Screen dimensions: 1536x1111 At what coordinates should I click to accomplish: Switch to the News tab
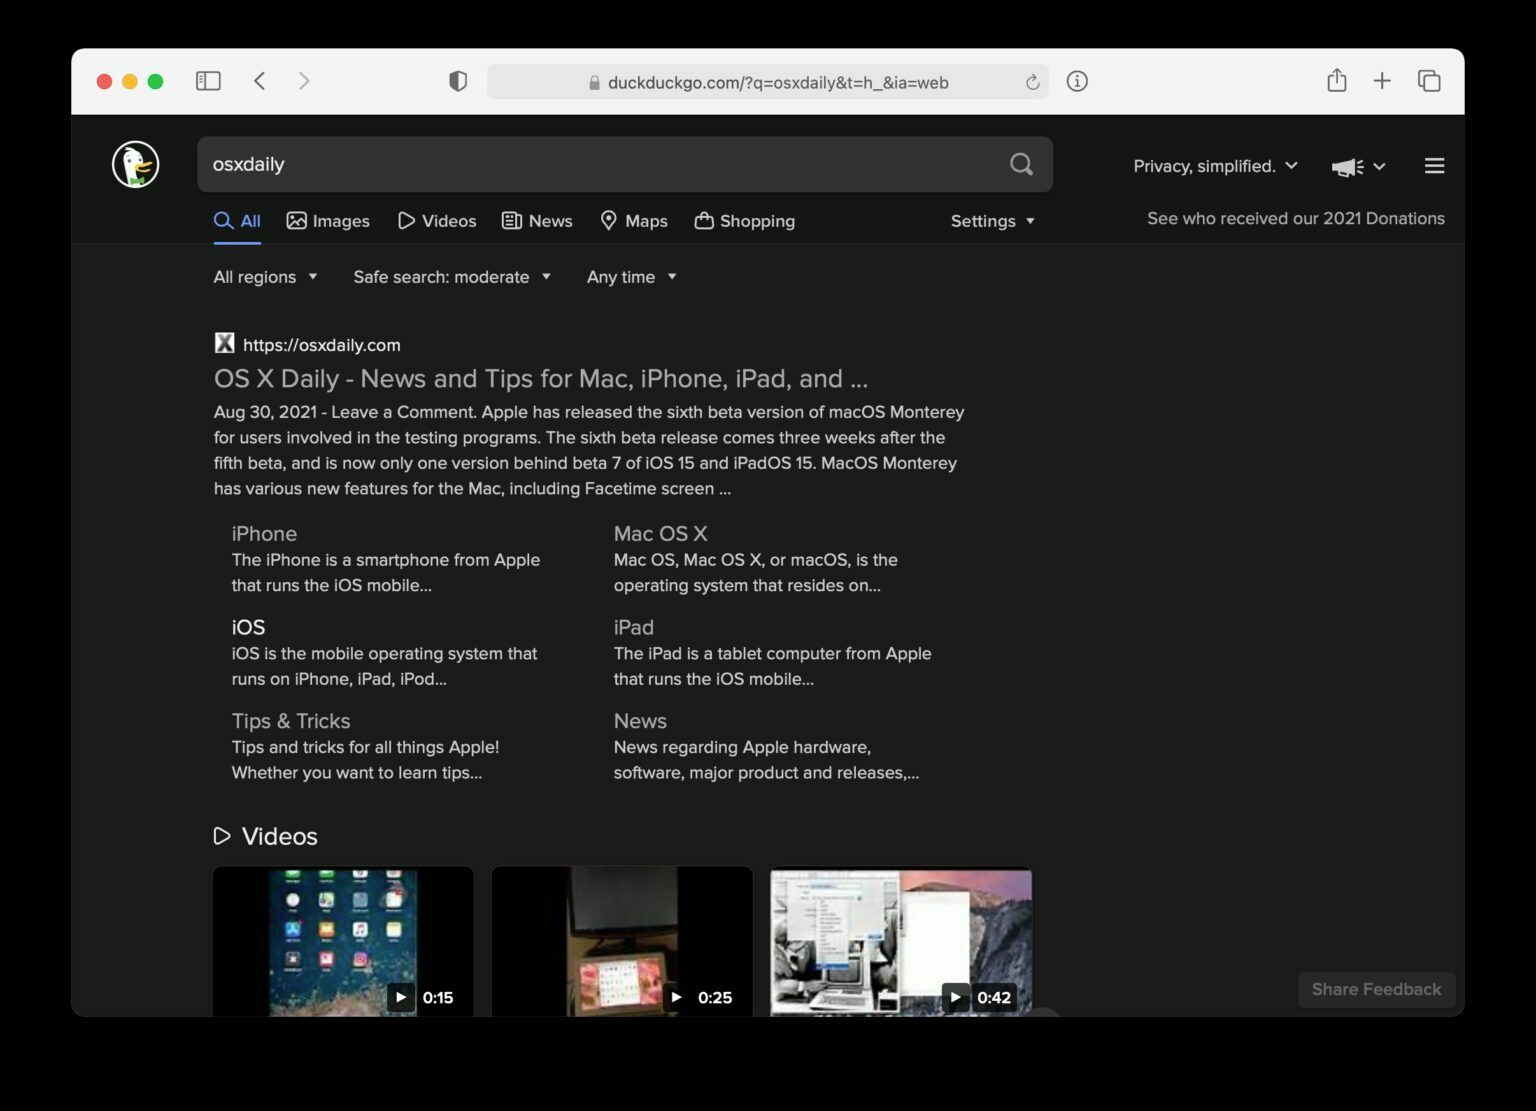tap(537, 221)
